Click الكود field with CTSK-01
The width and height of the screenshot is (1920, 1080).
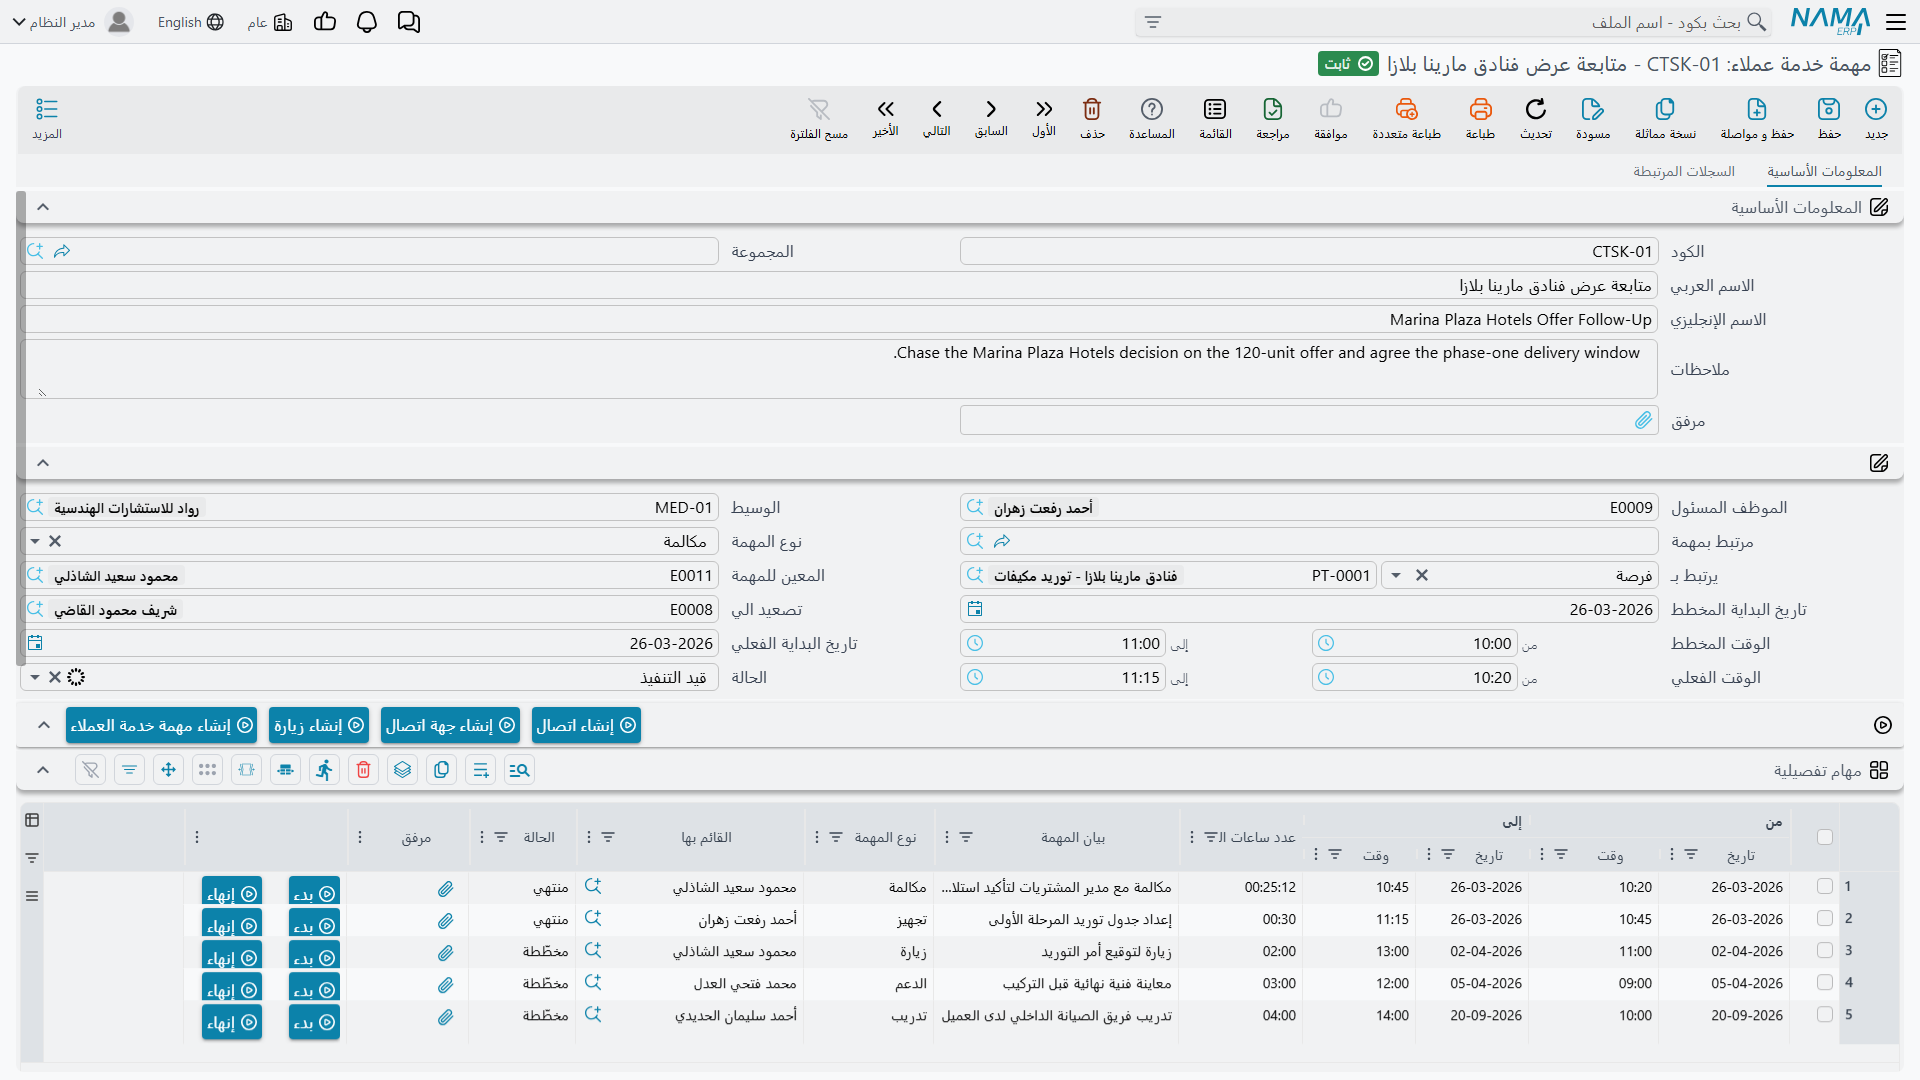pos(1308,252)
